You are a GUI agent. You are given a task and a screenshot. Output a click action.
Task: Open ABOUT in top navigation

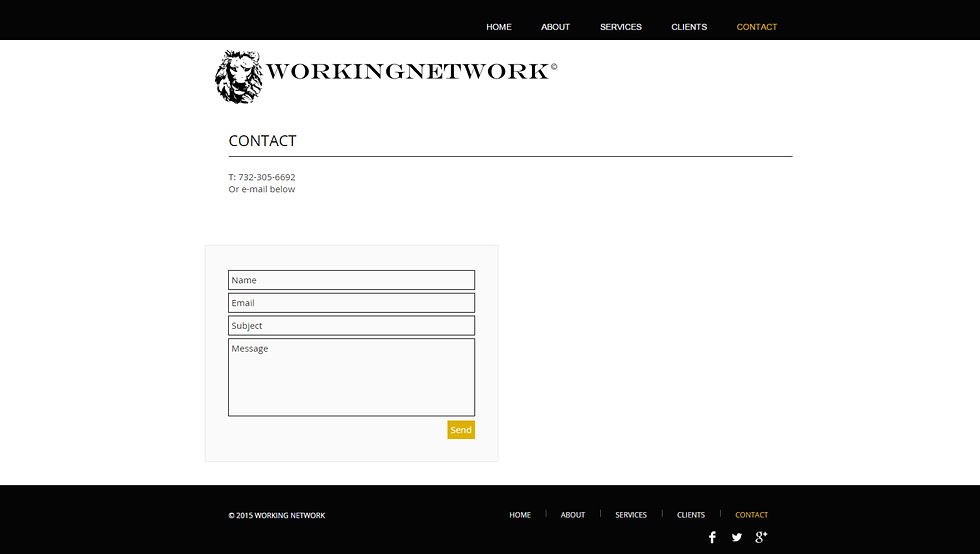click(x=556, y=27)
